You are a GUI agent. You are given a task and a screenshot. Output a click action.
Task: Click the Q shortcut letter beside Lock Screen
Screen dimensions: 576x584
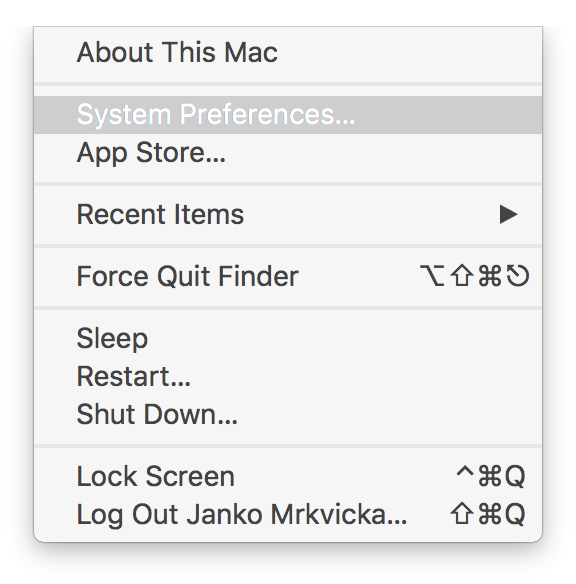[x=515, y=477]
